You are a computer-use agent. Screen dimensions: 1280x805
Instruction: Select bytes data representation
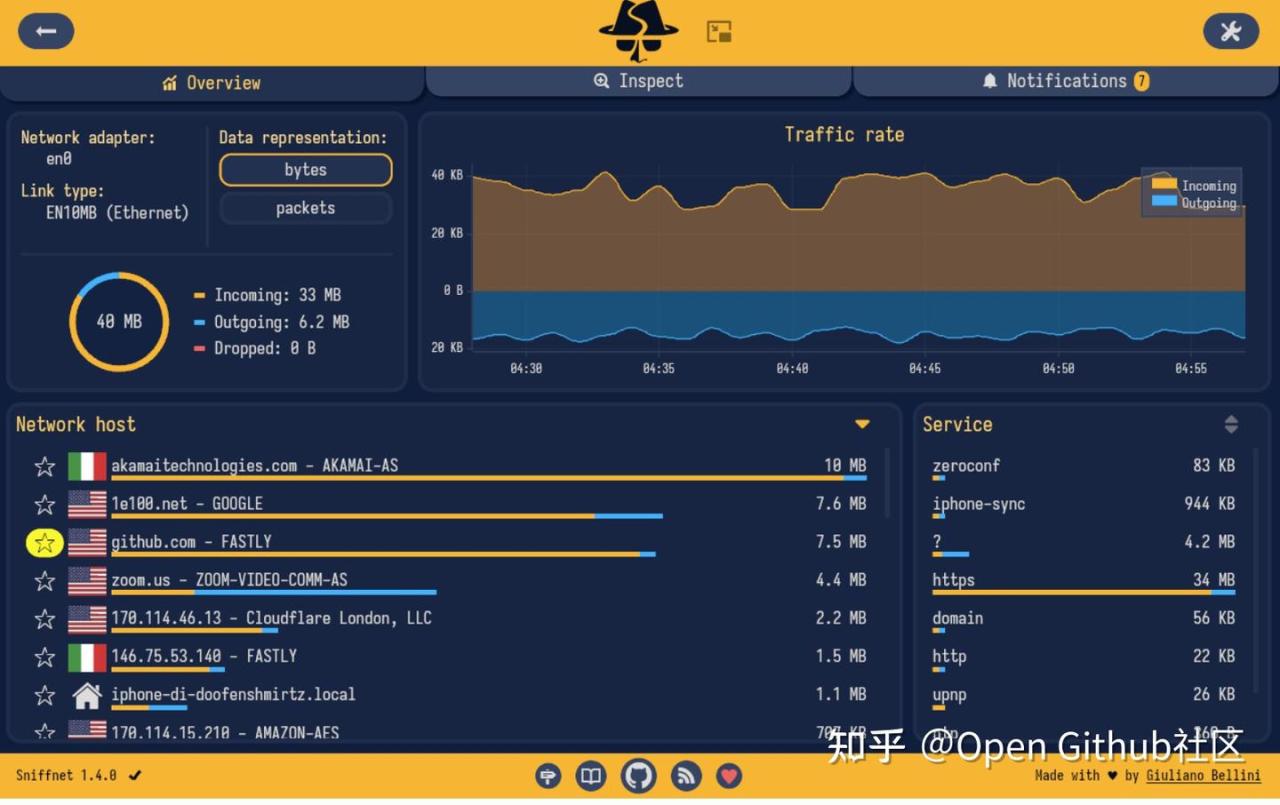point(306,170)
